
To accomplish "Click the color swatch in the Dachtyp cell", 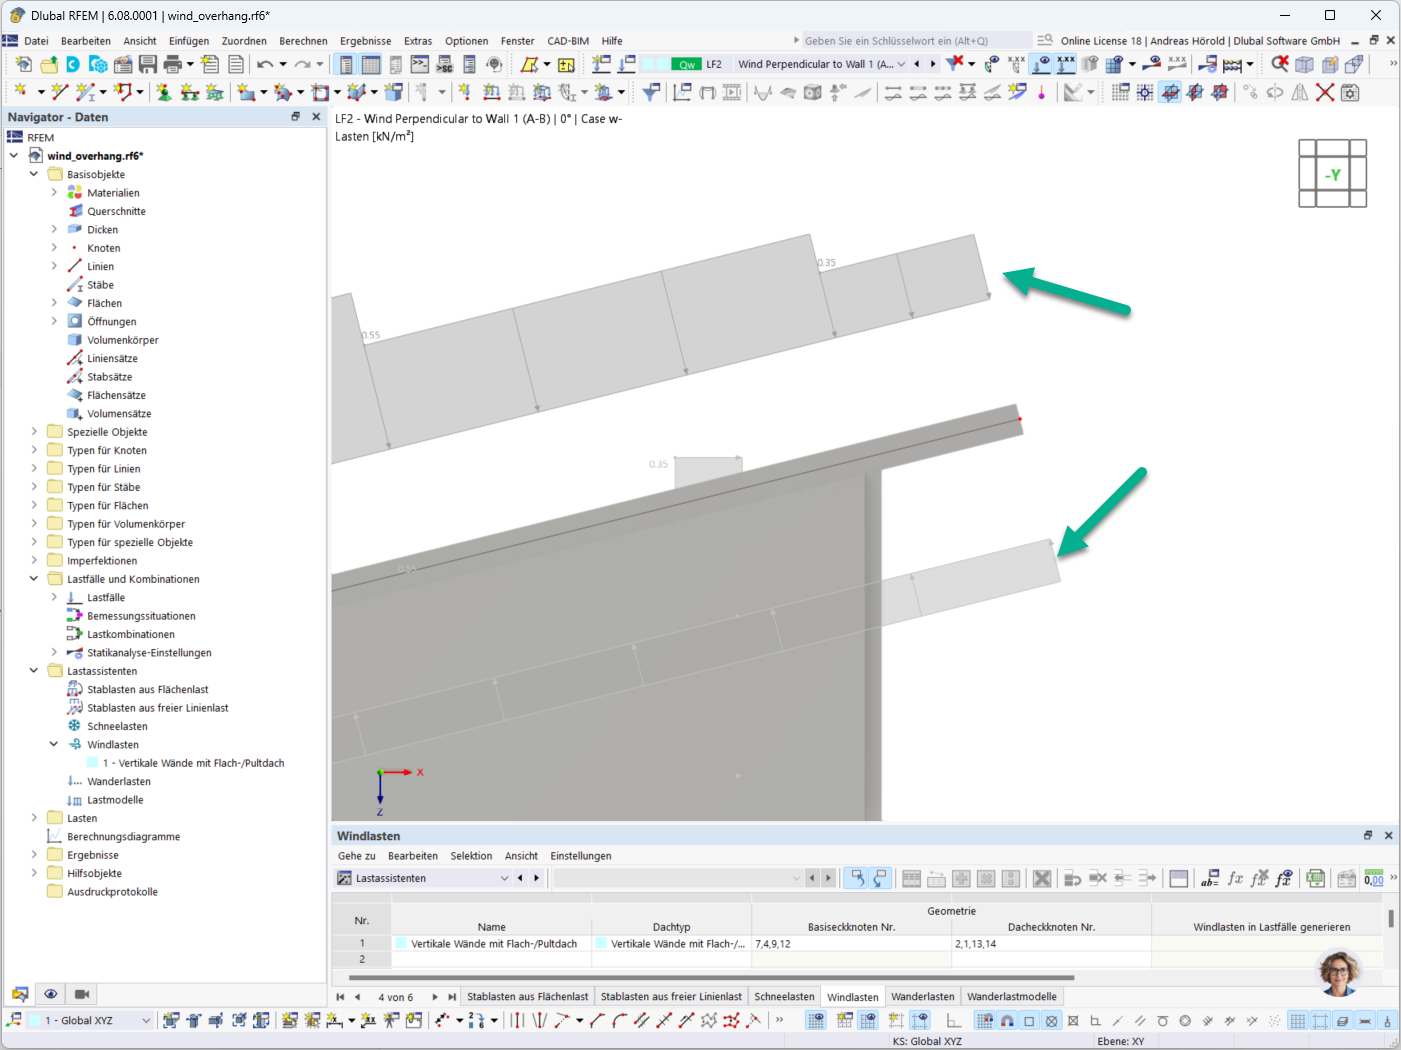I will point(602,943).
